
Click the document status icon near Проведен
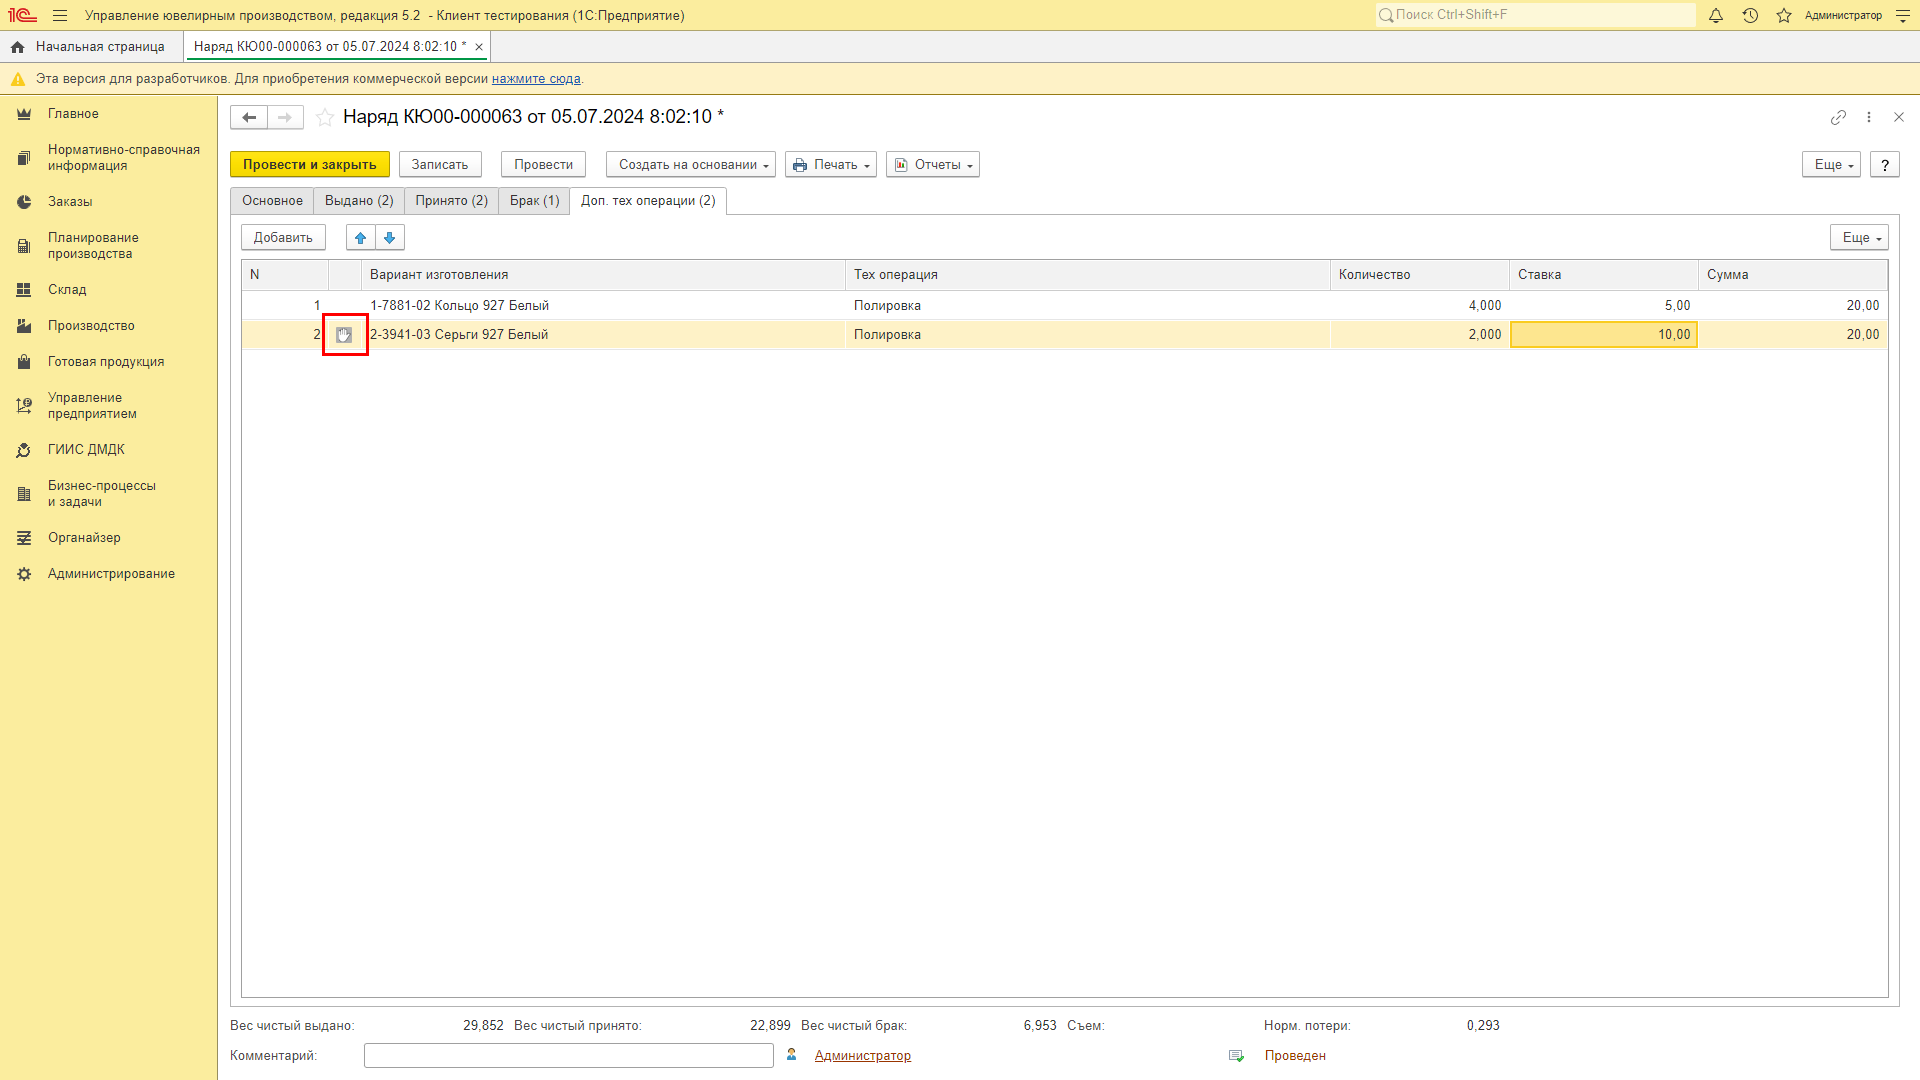tap(1237, 1056)
